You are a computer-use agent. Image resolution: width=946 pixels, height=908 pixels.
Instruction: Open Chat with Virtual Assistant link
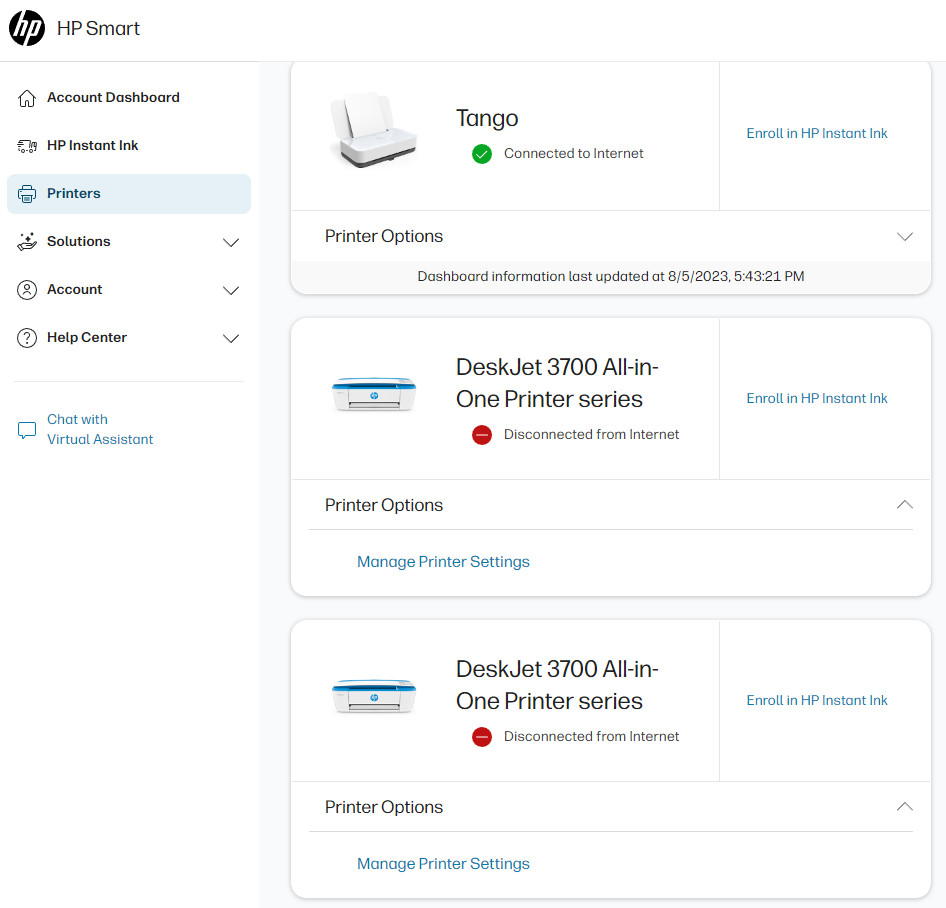(x=100, y=430)
